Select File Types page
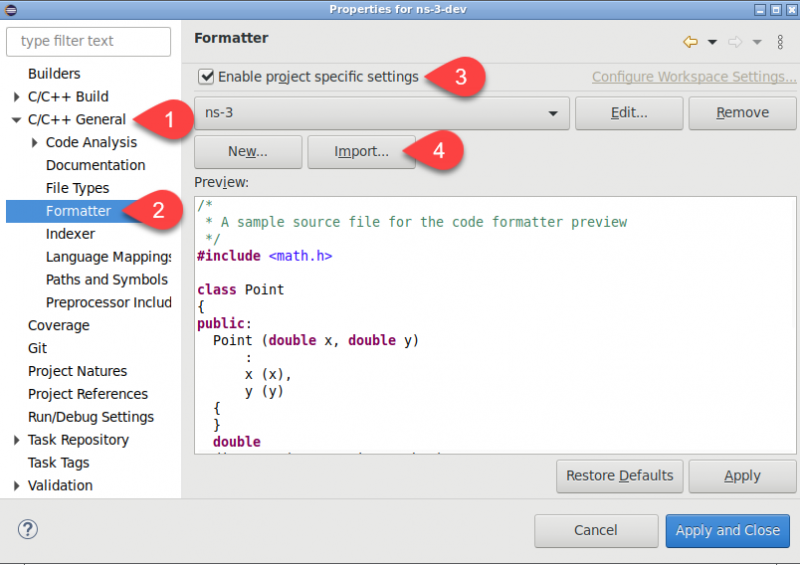This screenshot has height=565, width=800. [78, 188]
